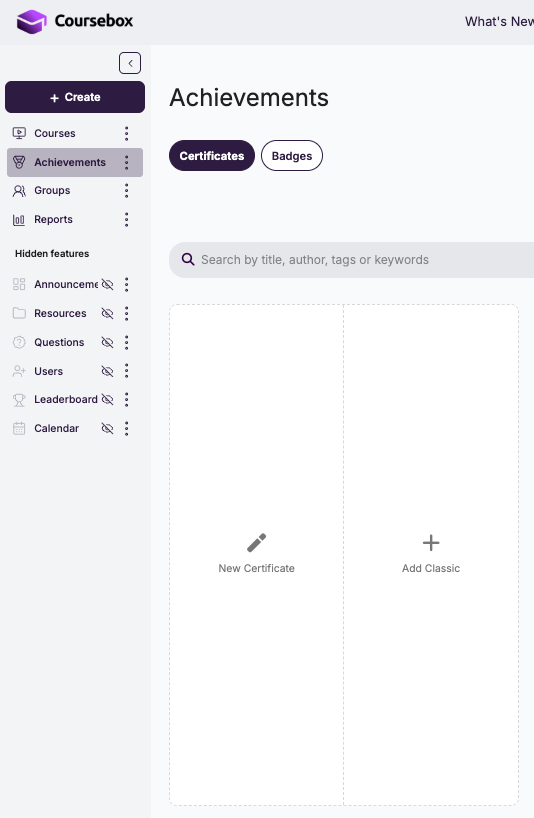Click the magnifier icon in search bar

188,259
